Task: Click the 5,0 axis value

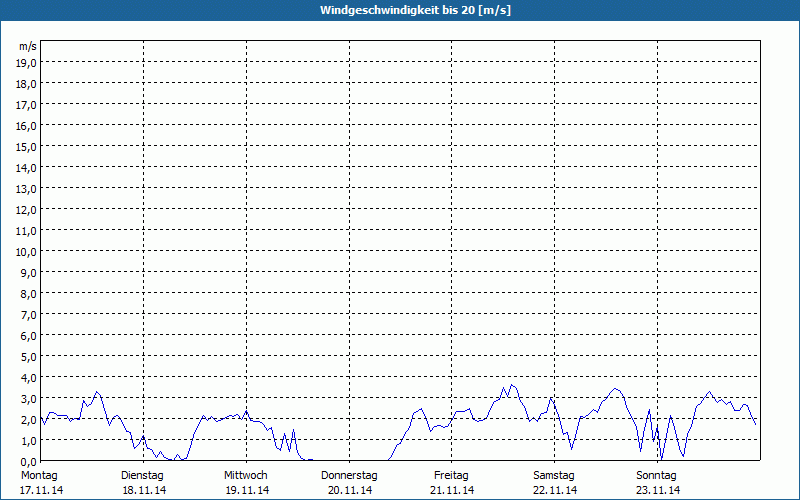Action: [28, 357]
